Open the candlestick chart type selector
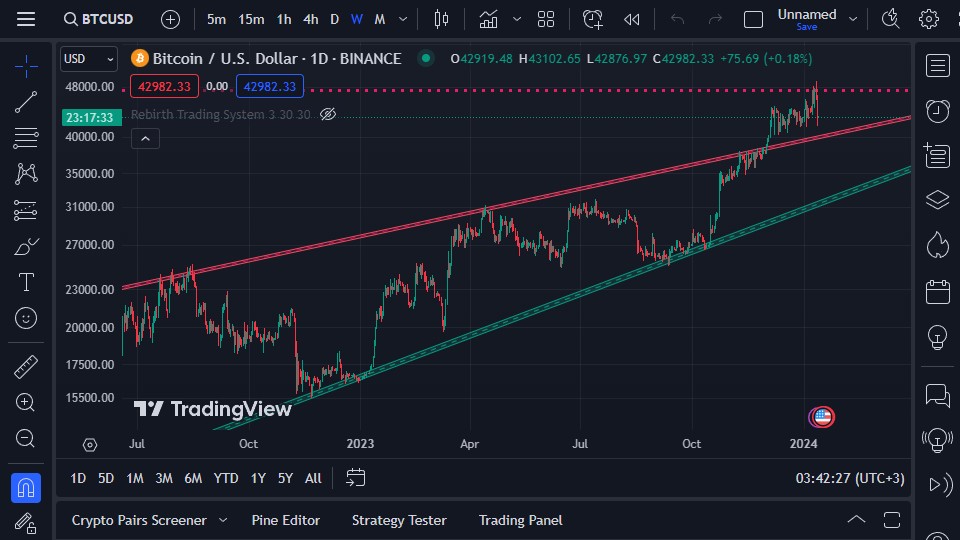This screenshot has height=540, width=960. click(441, 20)
